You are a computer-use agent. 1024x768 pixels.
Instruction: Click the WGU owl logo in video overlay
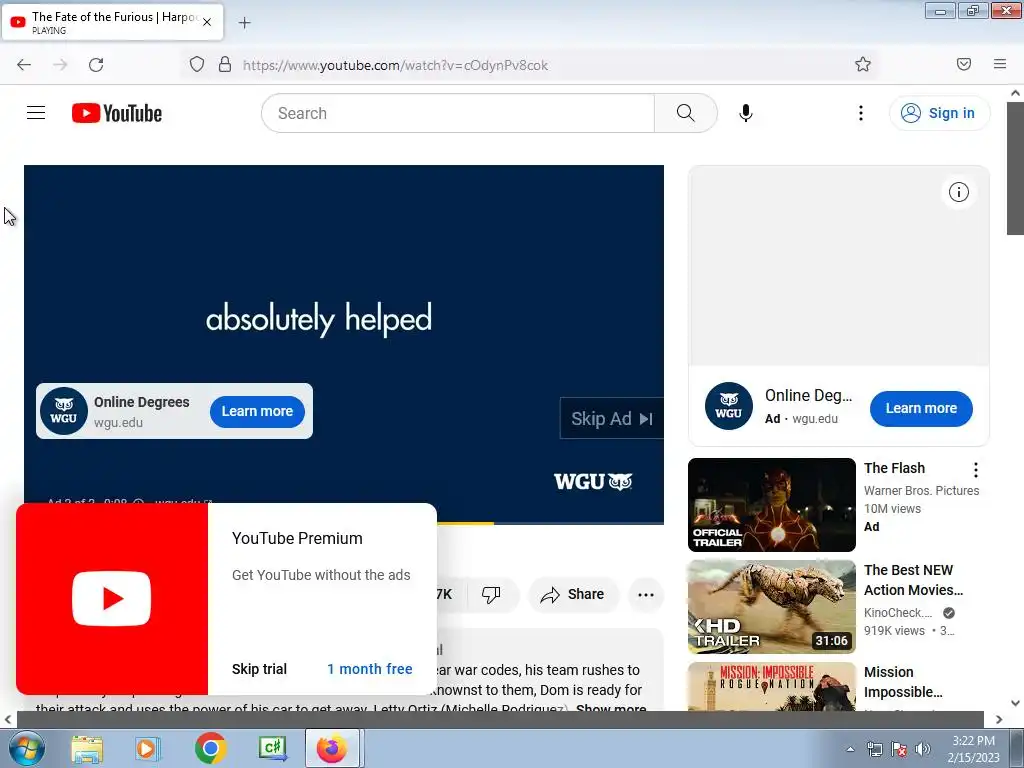point(64,411)
